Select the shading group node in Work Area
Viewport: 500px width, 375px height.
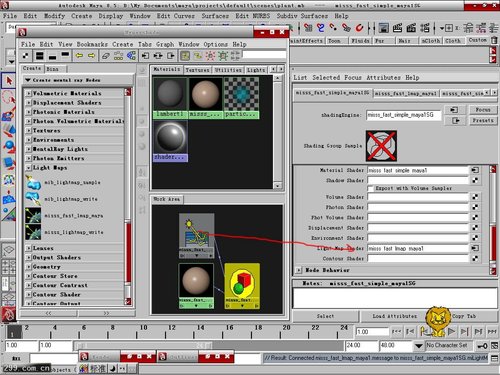coord(242,286)
